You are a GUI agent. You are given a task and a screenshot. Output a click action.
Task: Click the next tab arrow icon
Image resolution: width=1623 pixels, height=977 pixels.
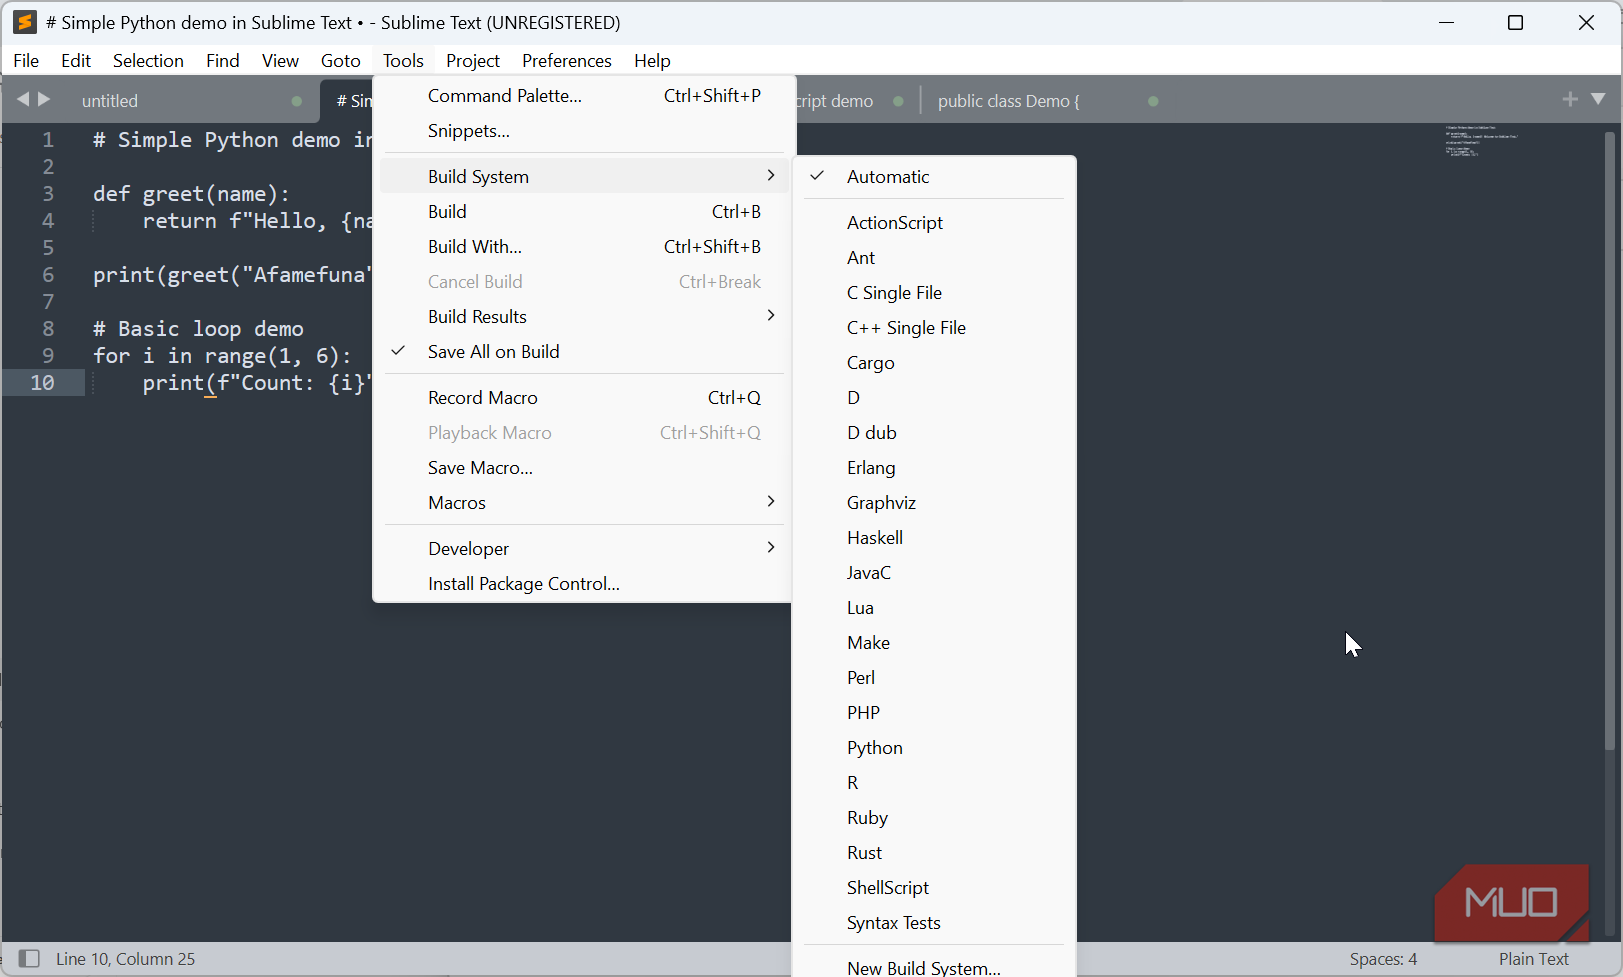44,99
